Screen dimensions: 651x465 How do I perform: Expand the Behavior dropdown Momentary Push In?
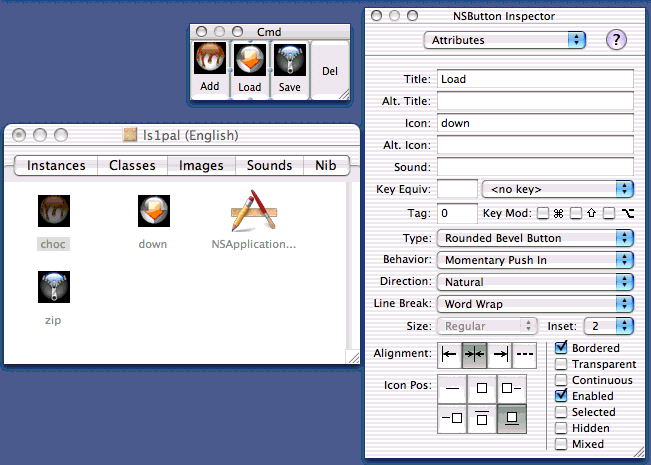point(535,260)
